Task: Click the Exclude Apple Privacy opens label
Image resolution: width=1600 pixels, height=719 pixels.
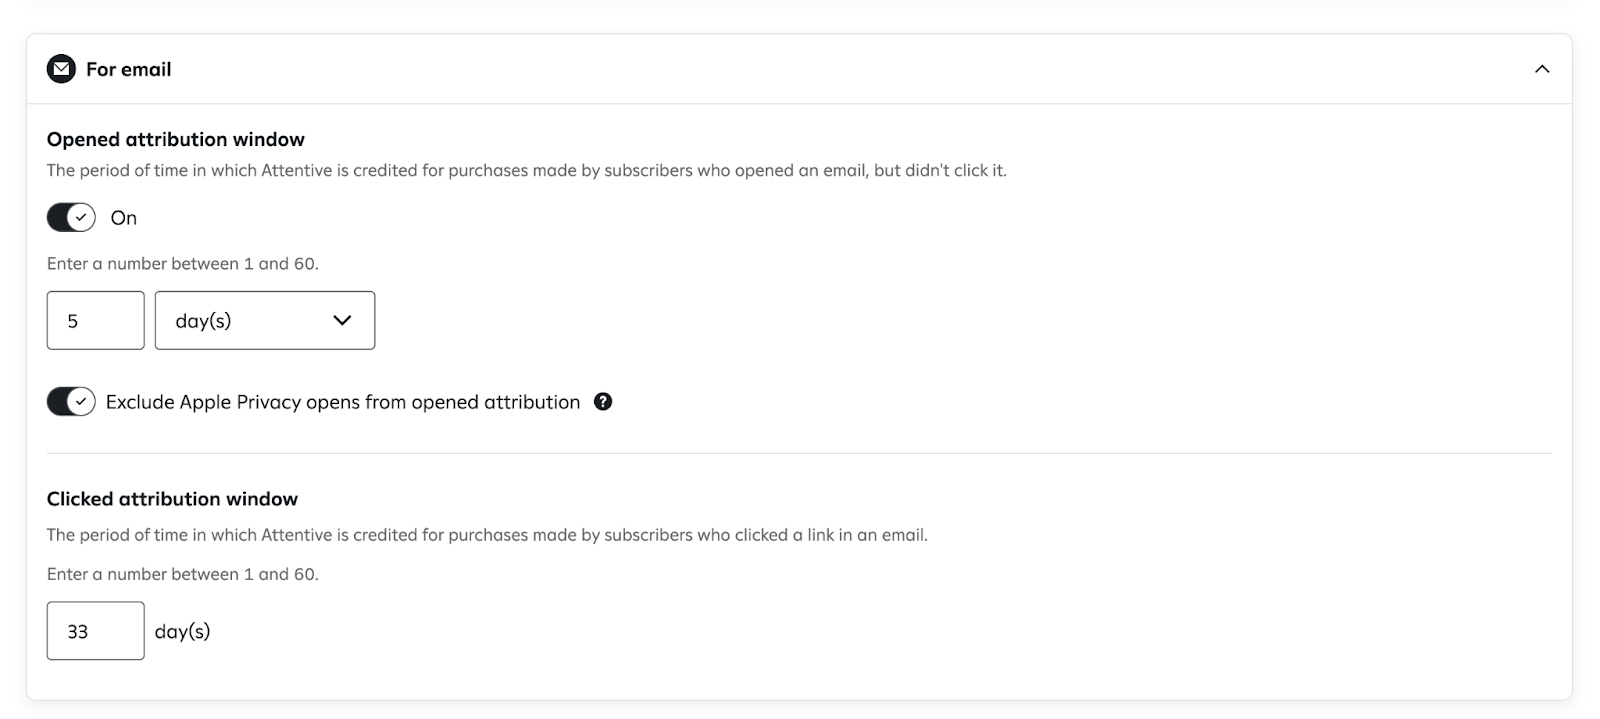Action: tap(343, 401)
